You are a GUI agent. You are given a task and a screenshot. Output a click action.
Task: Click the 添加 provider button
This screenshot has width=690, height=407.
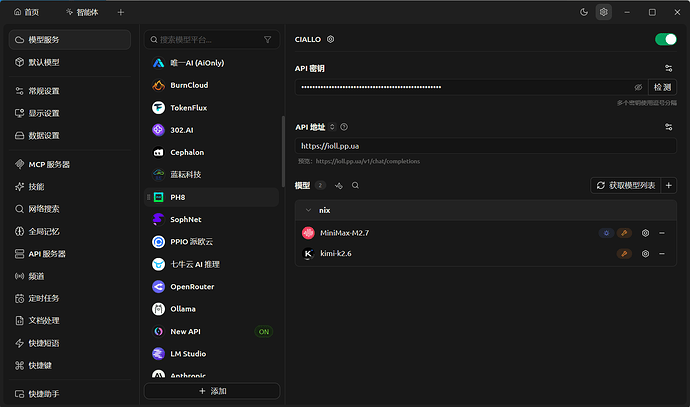pyautogui.click(x=212, y=391)
